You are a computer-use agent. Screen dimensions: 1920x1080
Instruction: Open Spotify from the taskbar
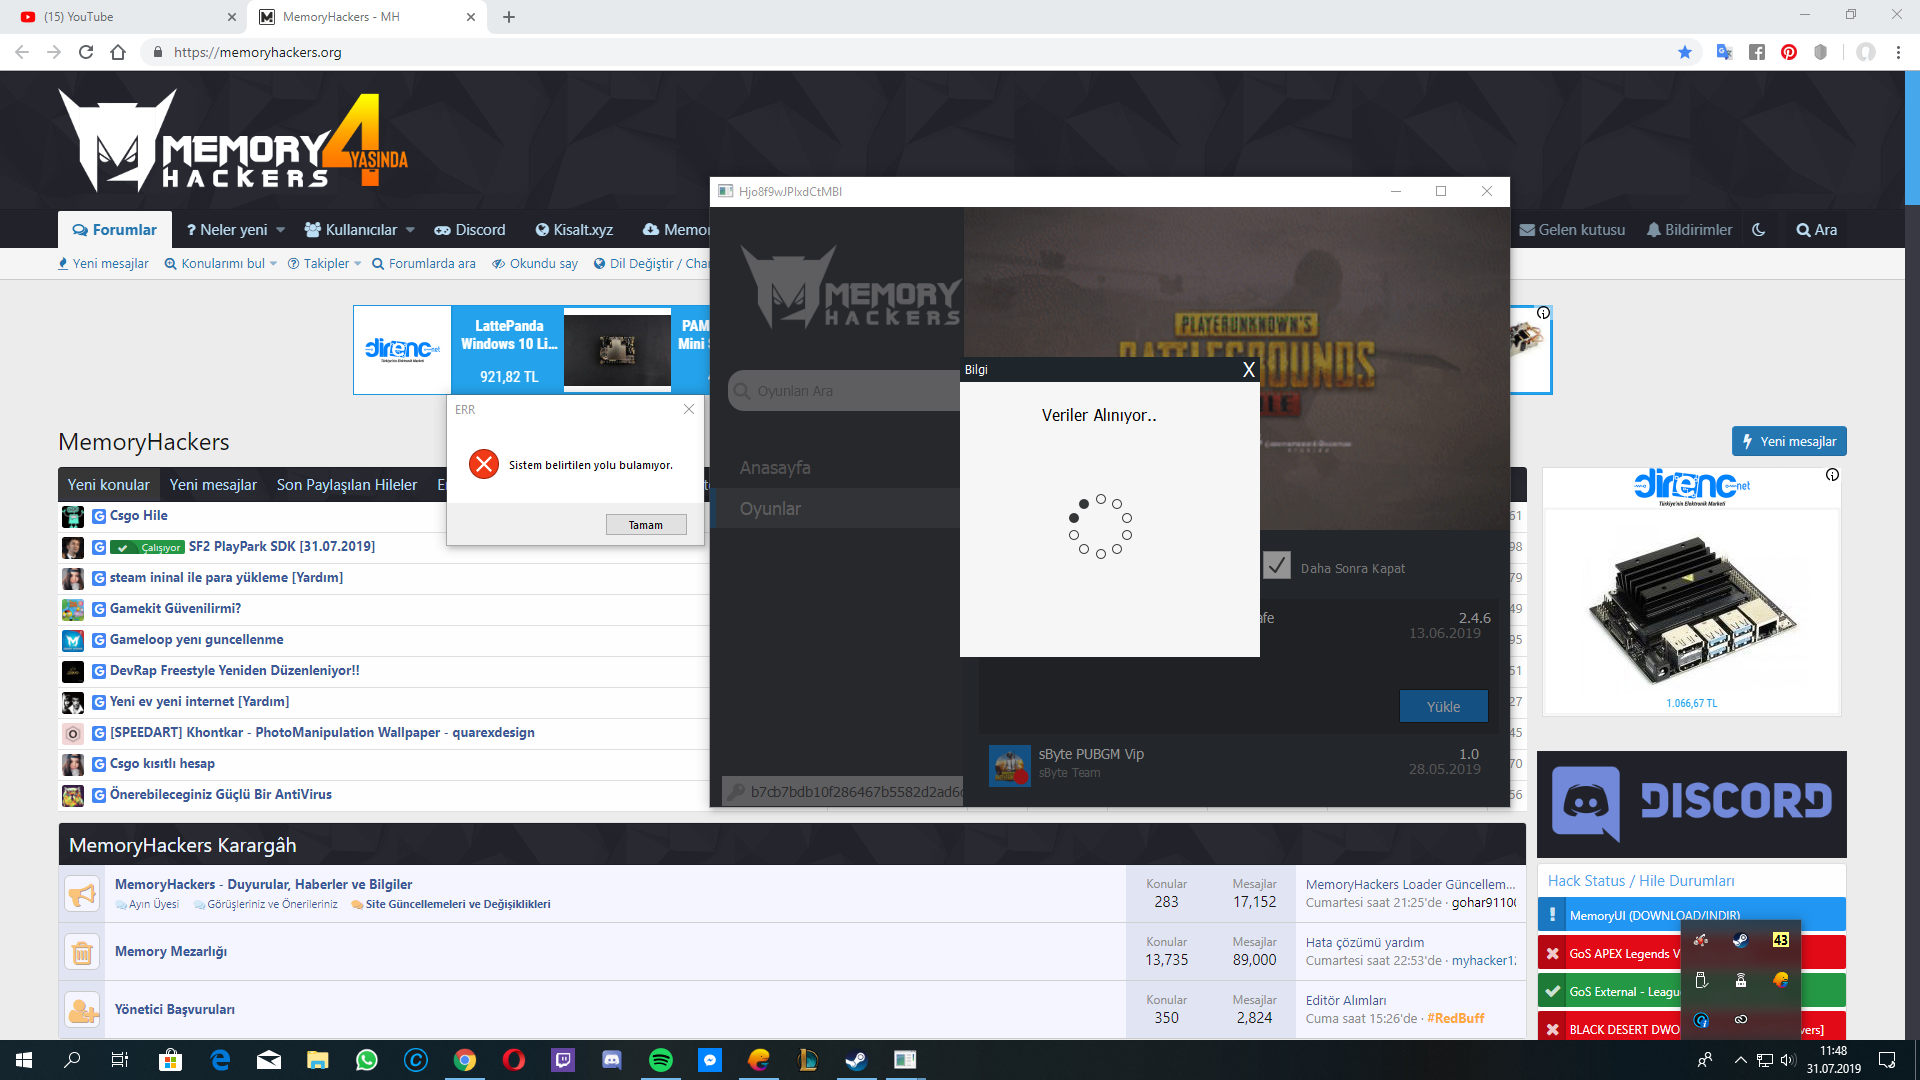[661, 1060]
